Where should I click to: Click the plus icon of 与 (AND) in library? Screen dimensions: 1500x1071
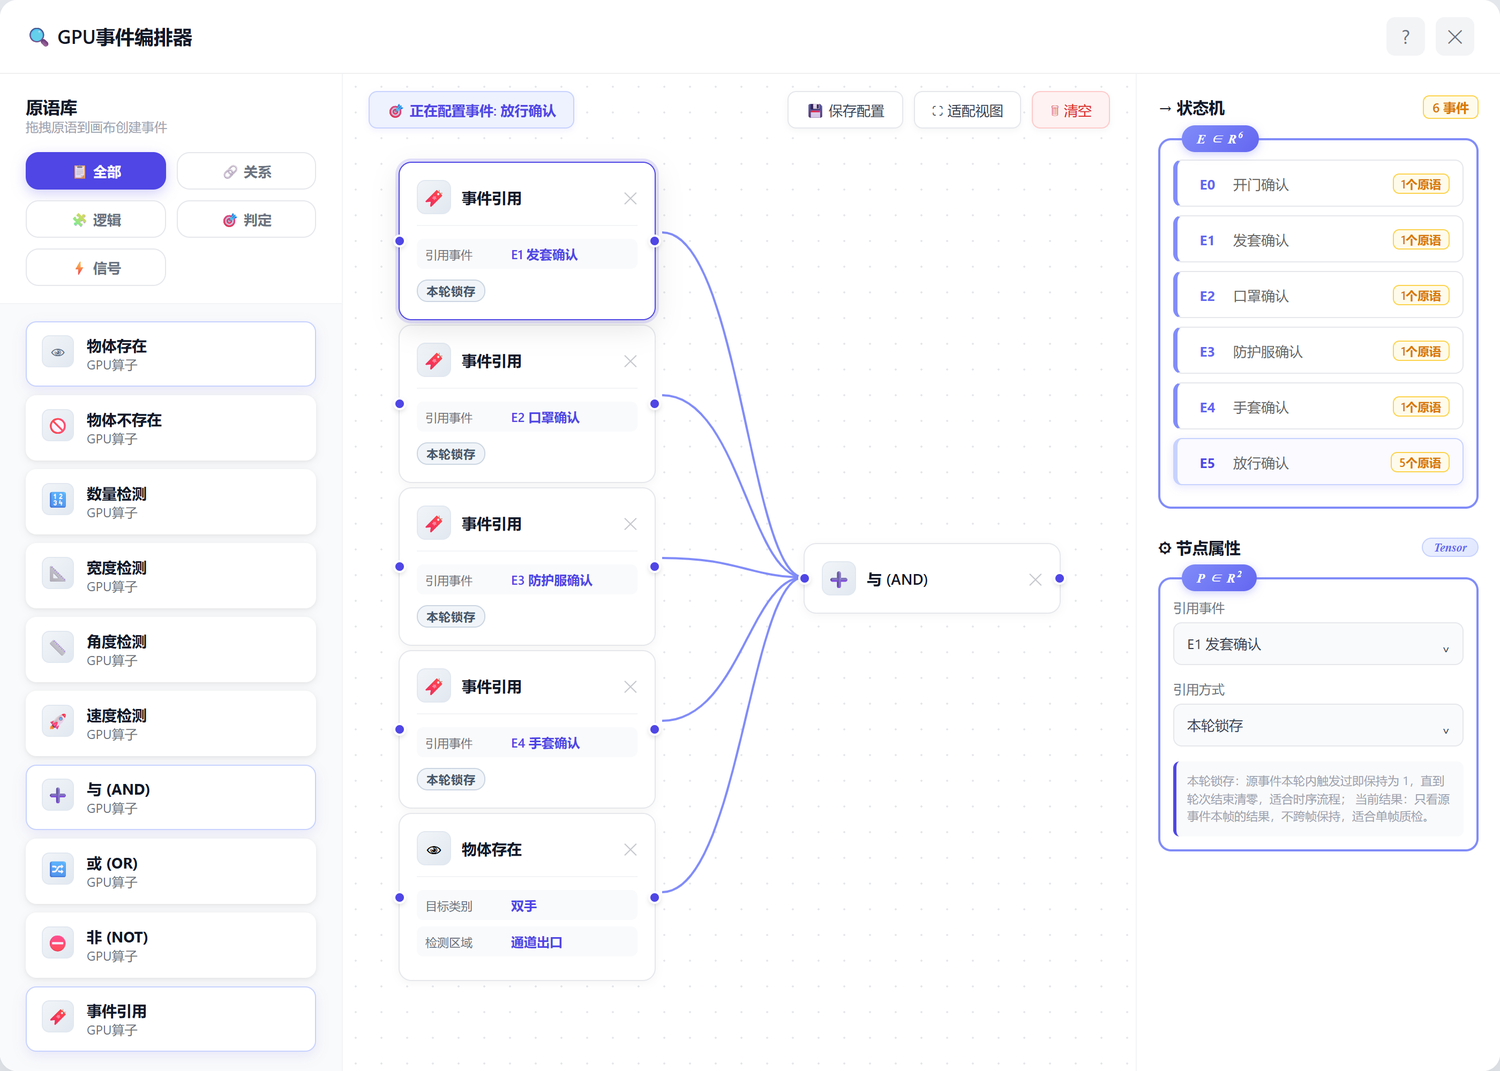pyautogui.click(x=58, y=796)
